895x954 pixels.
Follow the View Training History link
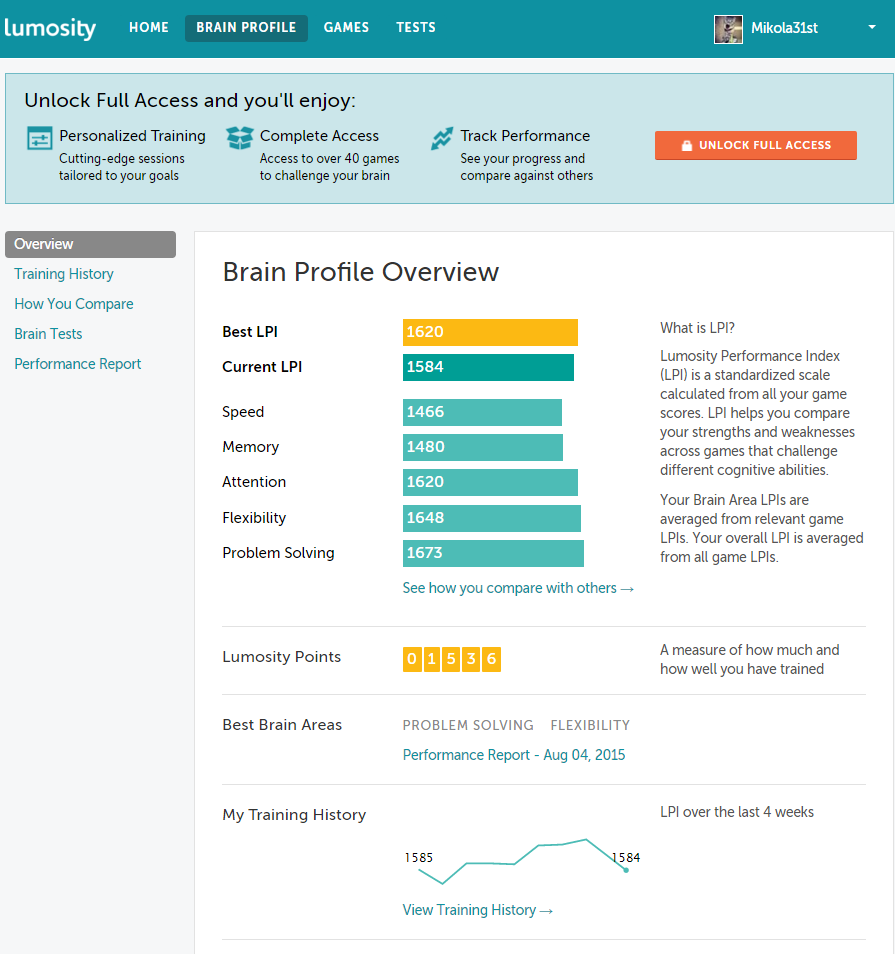click(478, 910)
